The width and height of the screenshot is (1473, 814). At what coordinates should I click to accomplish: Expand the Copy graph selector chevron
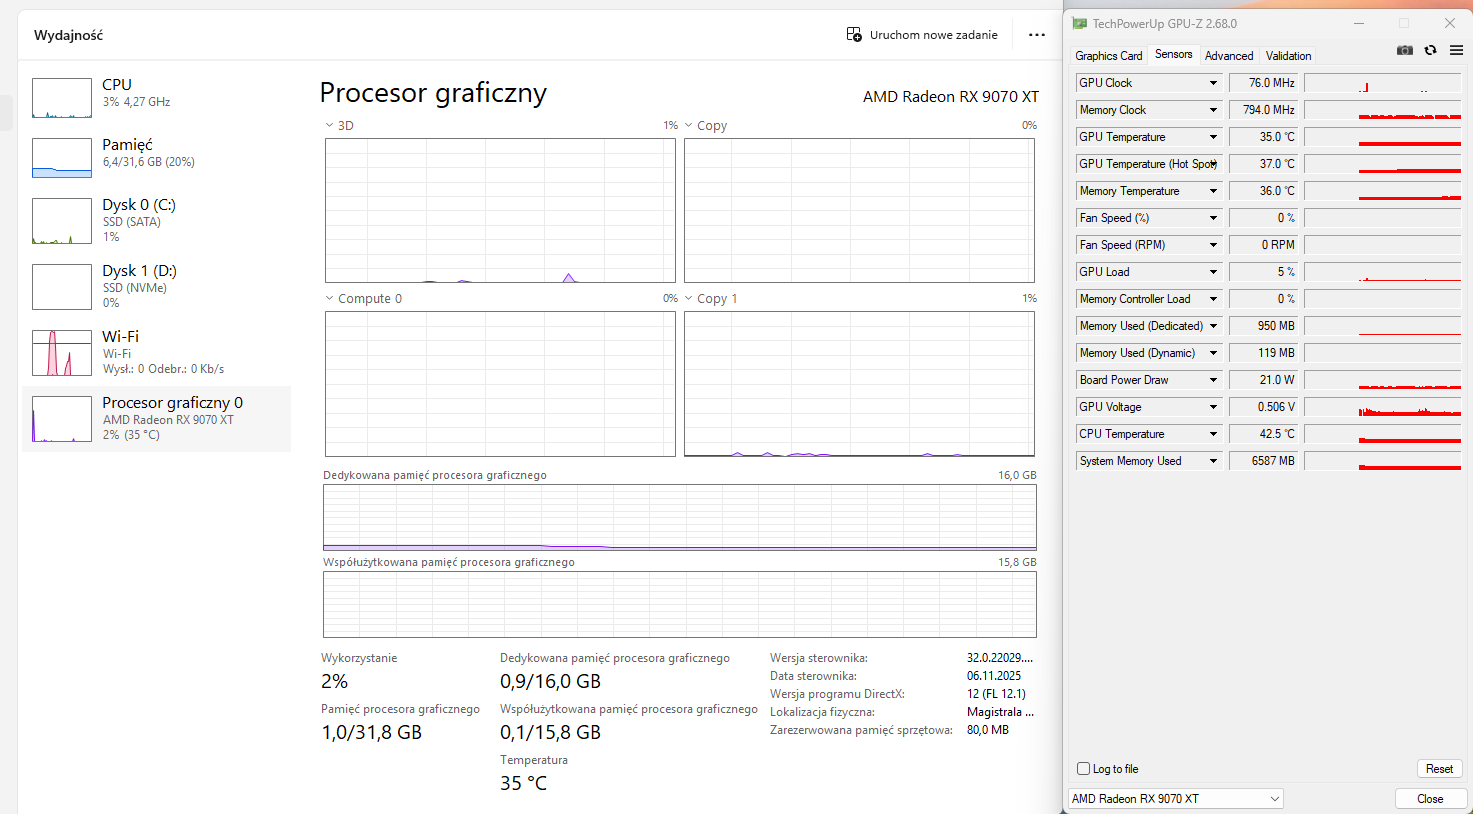[x=688, y=126]
